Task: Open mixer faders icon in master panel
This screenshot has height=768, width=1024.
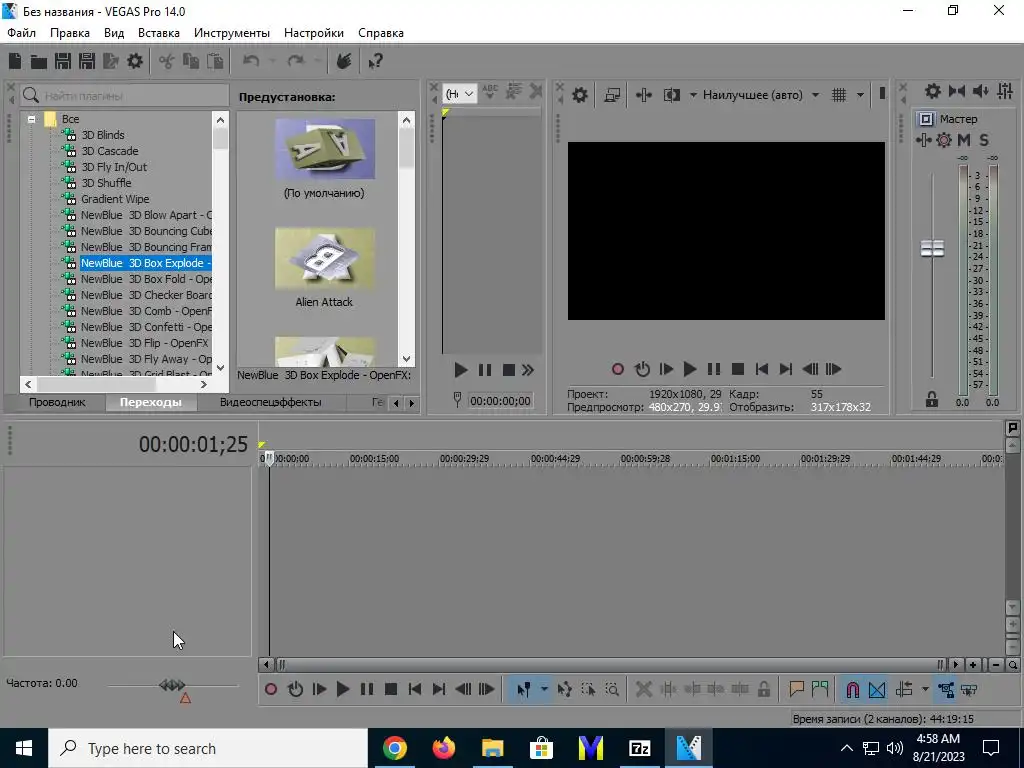Action: coord(1005,91)
